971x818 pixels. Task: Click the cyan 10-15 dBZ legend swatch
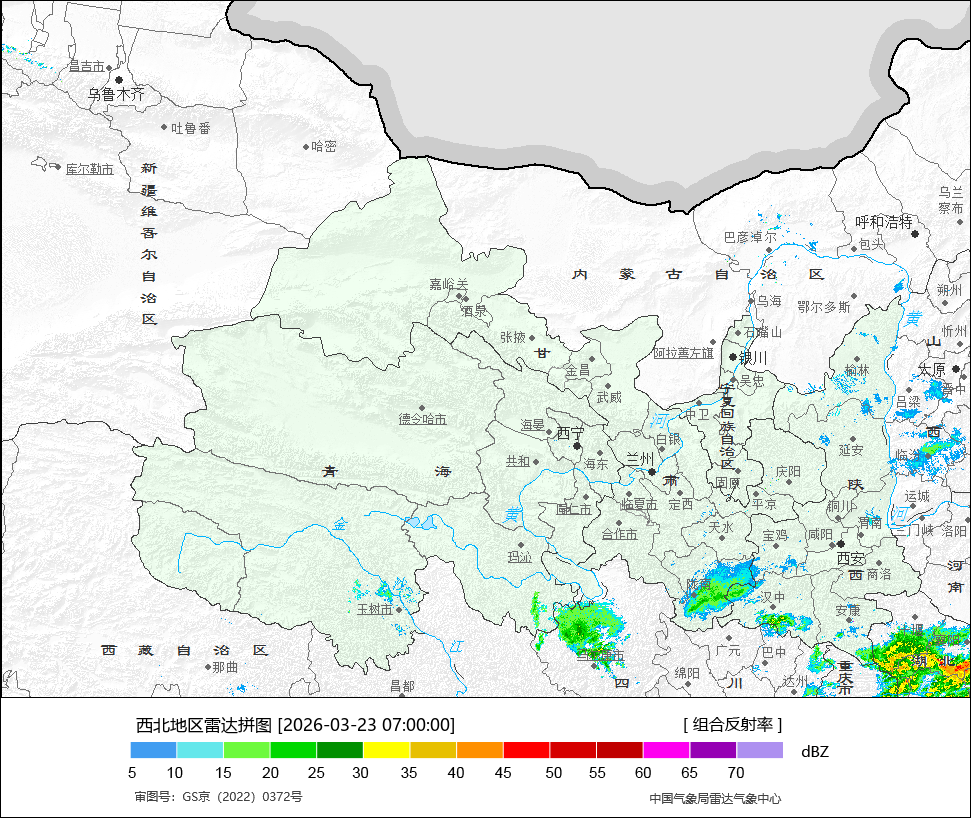click(200, 751)
